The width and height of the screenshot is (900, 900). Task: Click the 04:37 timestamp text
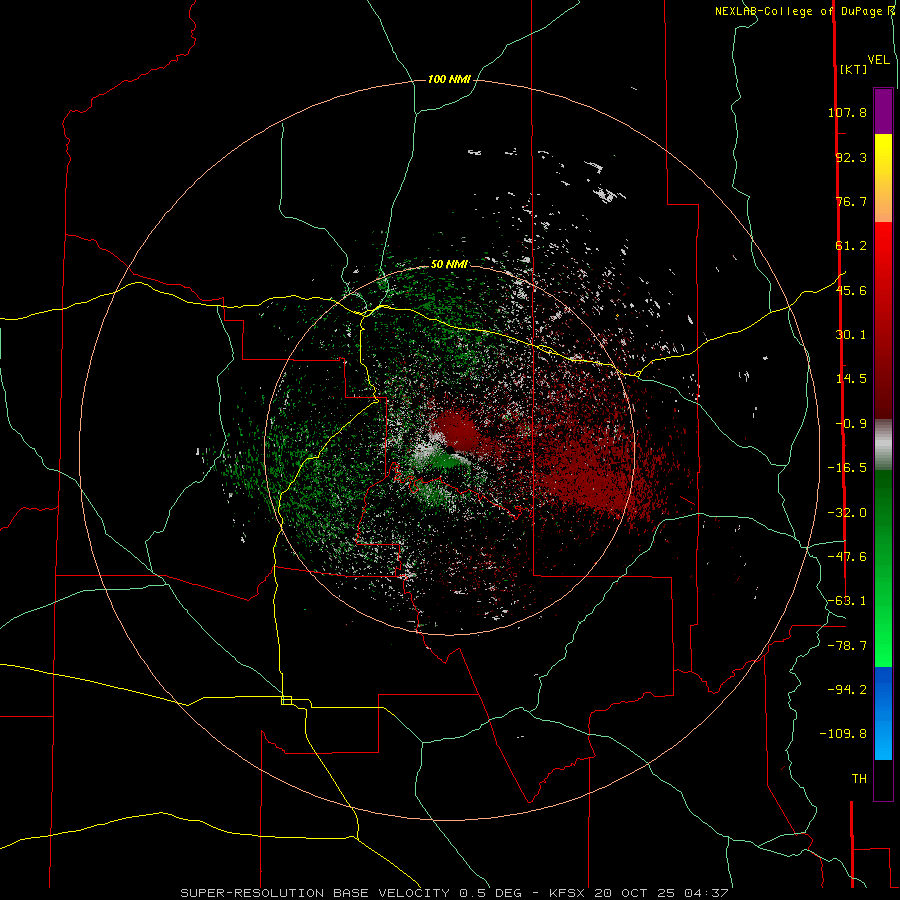706,893
